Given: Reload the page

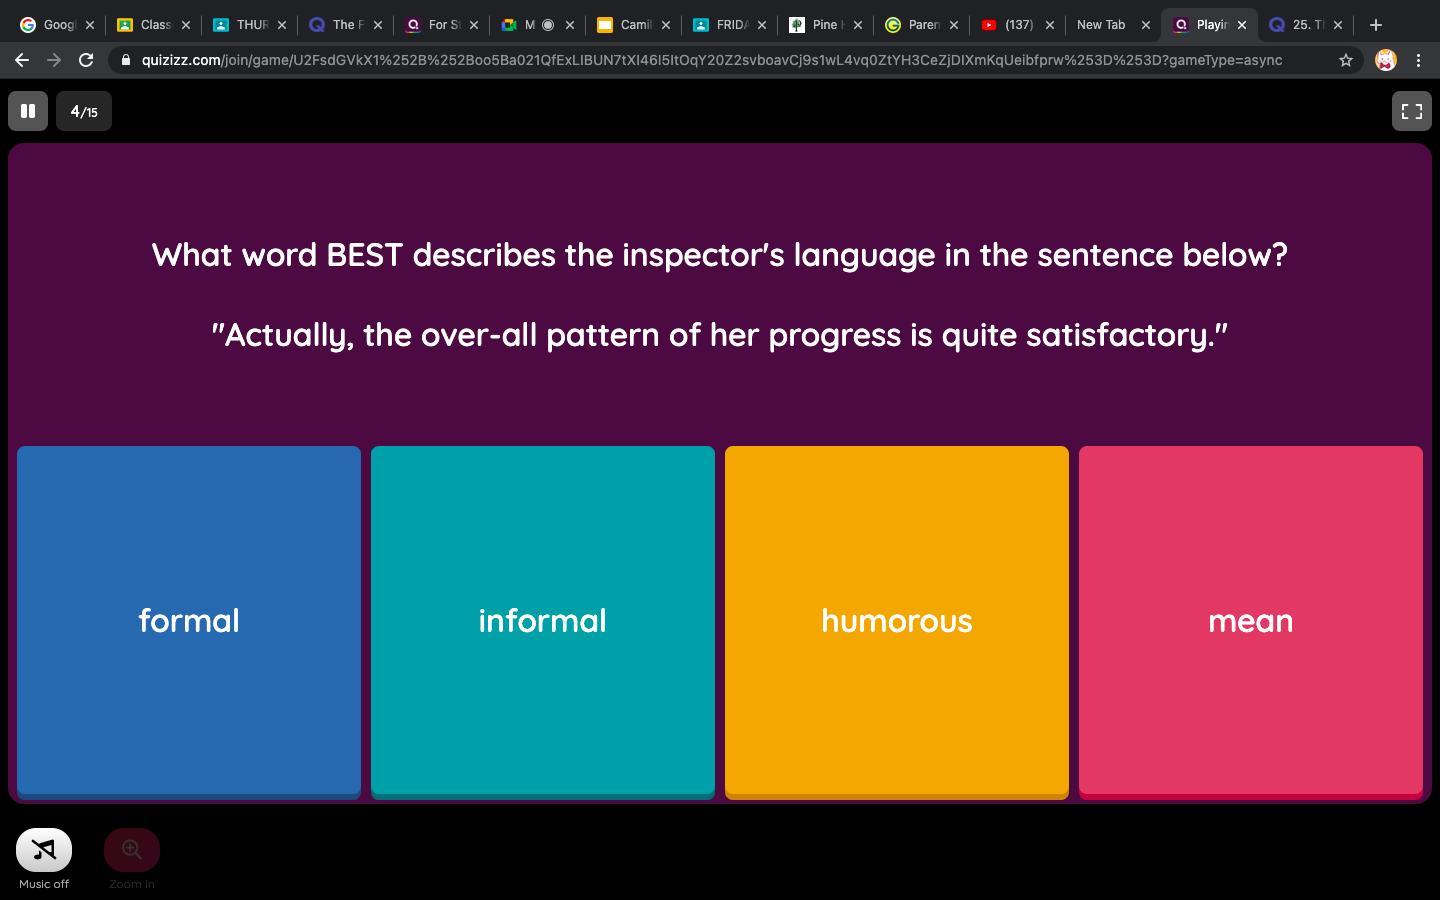Looking at the screenshot, I should [x=86, y=60].
